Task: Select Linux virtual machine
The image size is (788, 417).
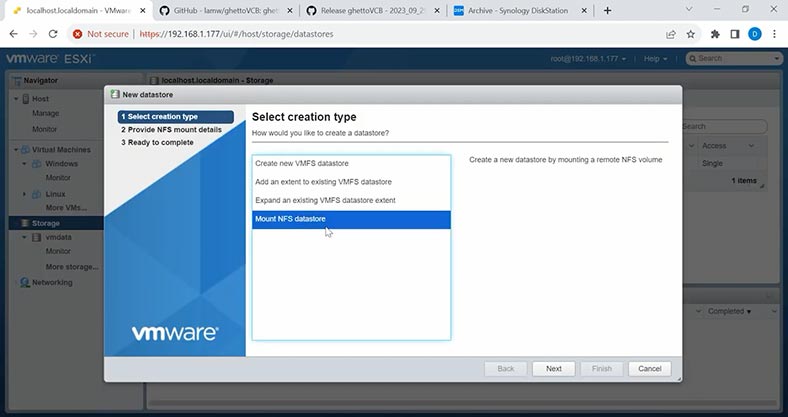Action: click(x=55, y=194)
